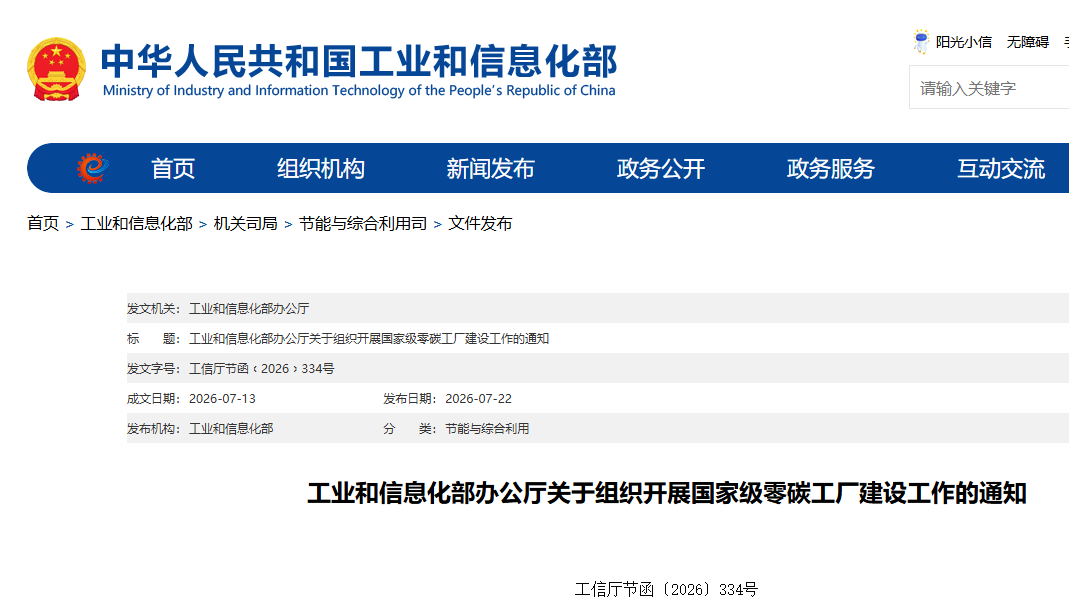This screenshot has width=1069, height=607.
Task: Select 发布日期 value 2026-07-22
Action: coord(479,399)
